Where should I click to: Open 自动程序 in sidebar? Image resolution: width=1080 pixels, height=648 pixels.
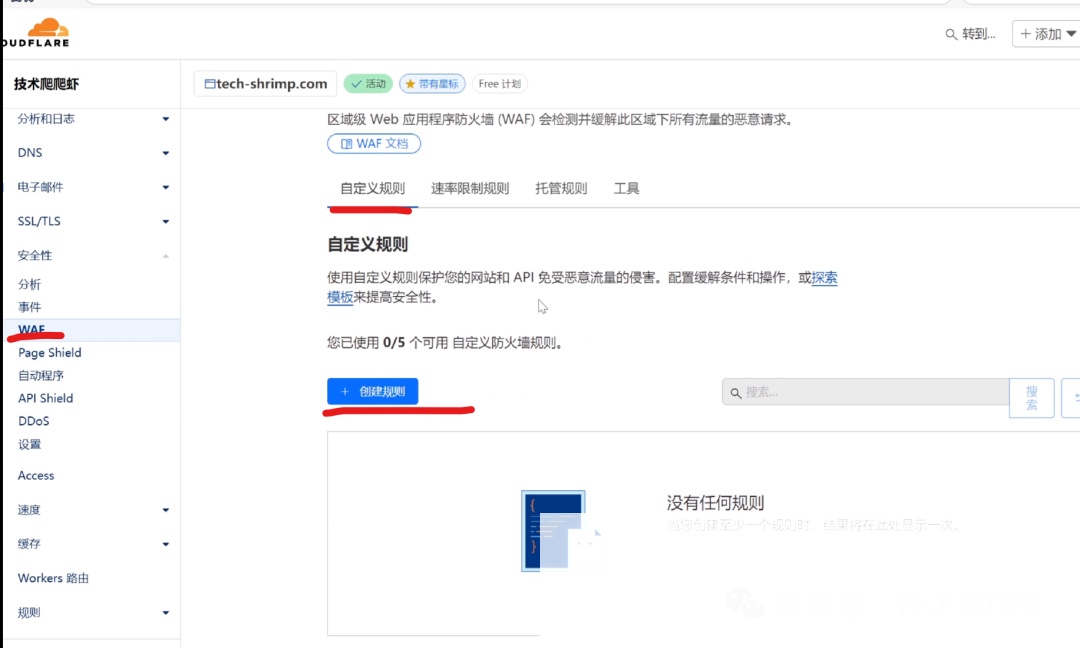pyautogui.click(x=41, y=375)
